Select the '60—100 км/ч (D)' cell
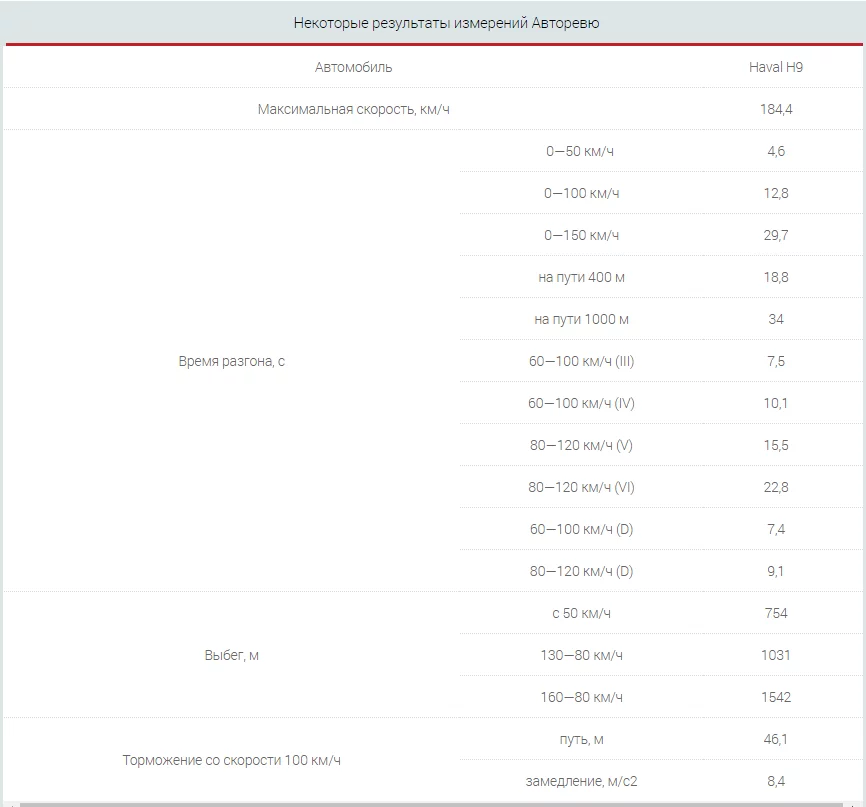The height and width of the screenshot is (807, 866). 581,529
